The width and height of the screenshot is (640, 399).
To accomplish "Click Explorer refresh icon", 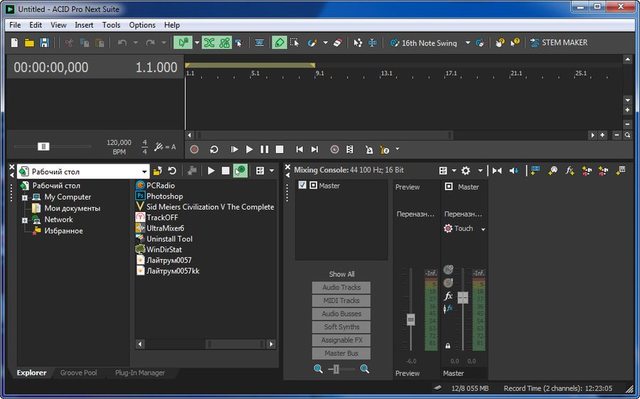I will pyautogui.click(x=172, y=171).
